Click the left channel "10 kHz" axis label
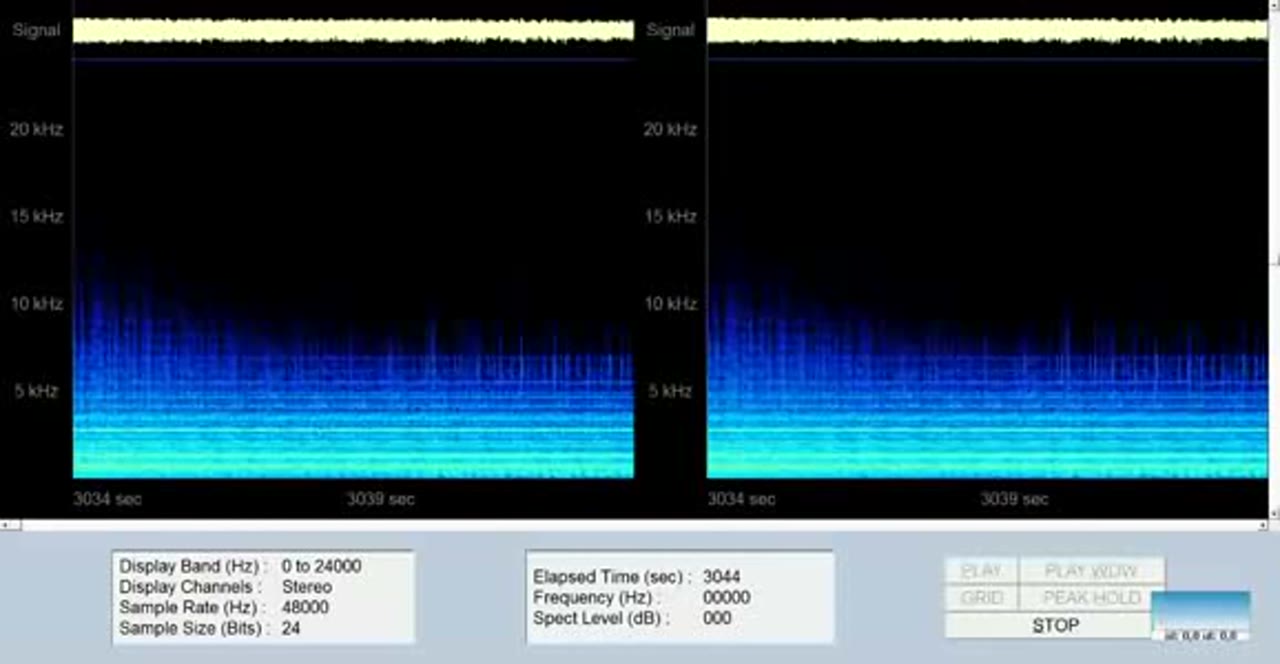The width and height of the screenshot is (1280, 664). [x=36, y=304]
